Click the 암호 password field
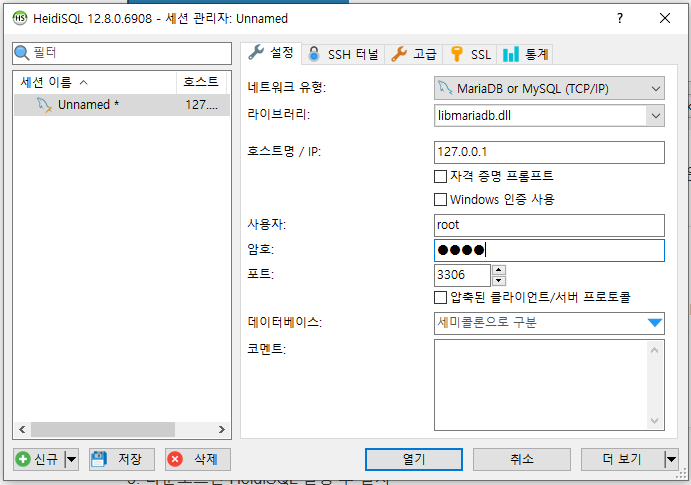 (x=549, y=250)
